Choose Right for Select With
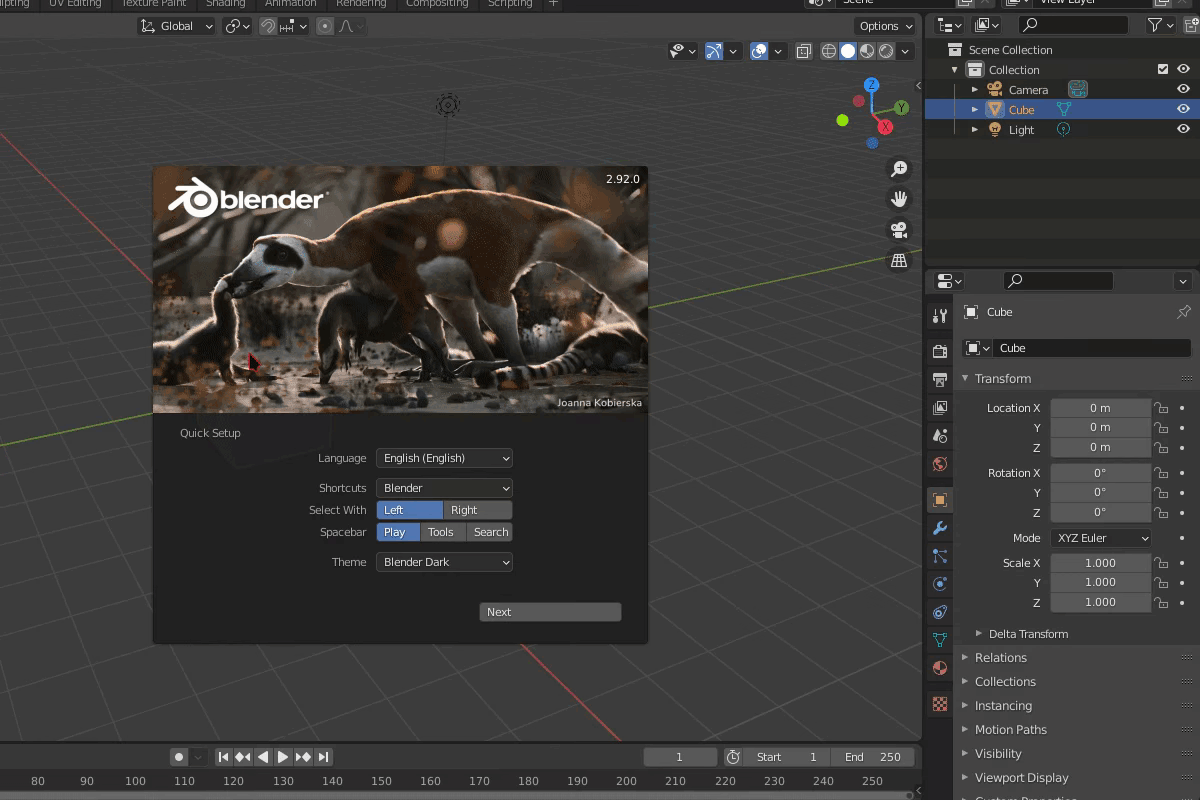1200x800 pixels. click(478, 510)
